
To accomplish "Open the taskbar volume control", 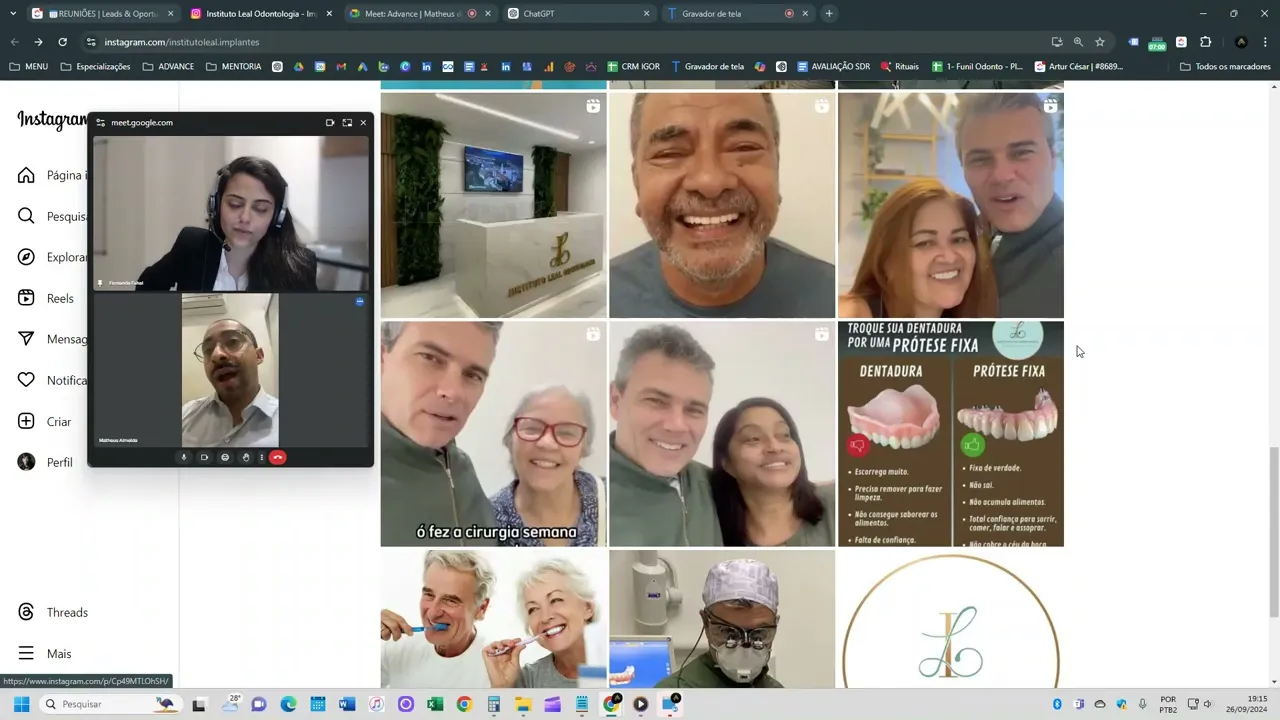I will [x=1208, y=704].
